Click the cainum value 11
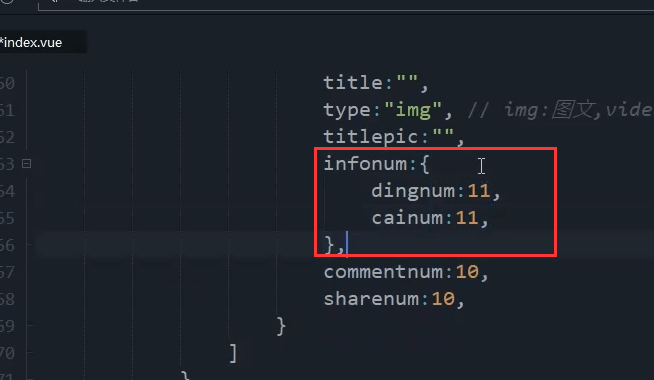The width and height of the screenshot is (654, 380). tap(467, 218)
